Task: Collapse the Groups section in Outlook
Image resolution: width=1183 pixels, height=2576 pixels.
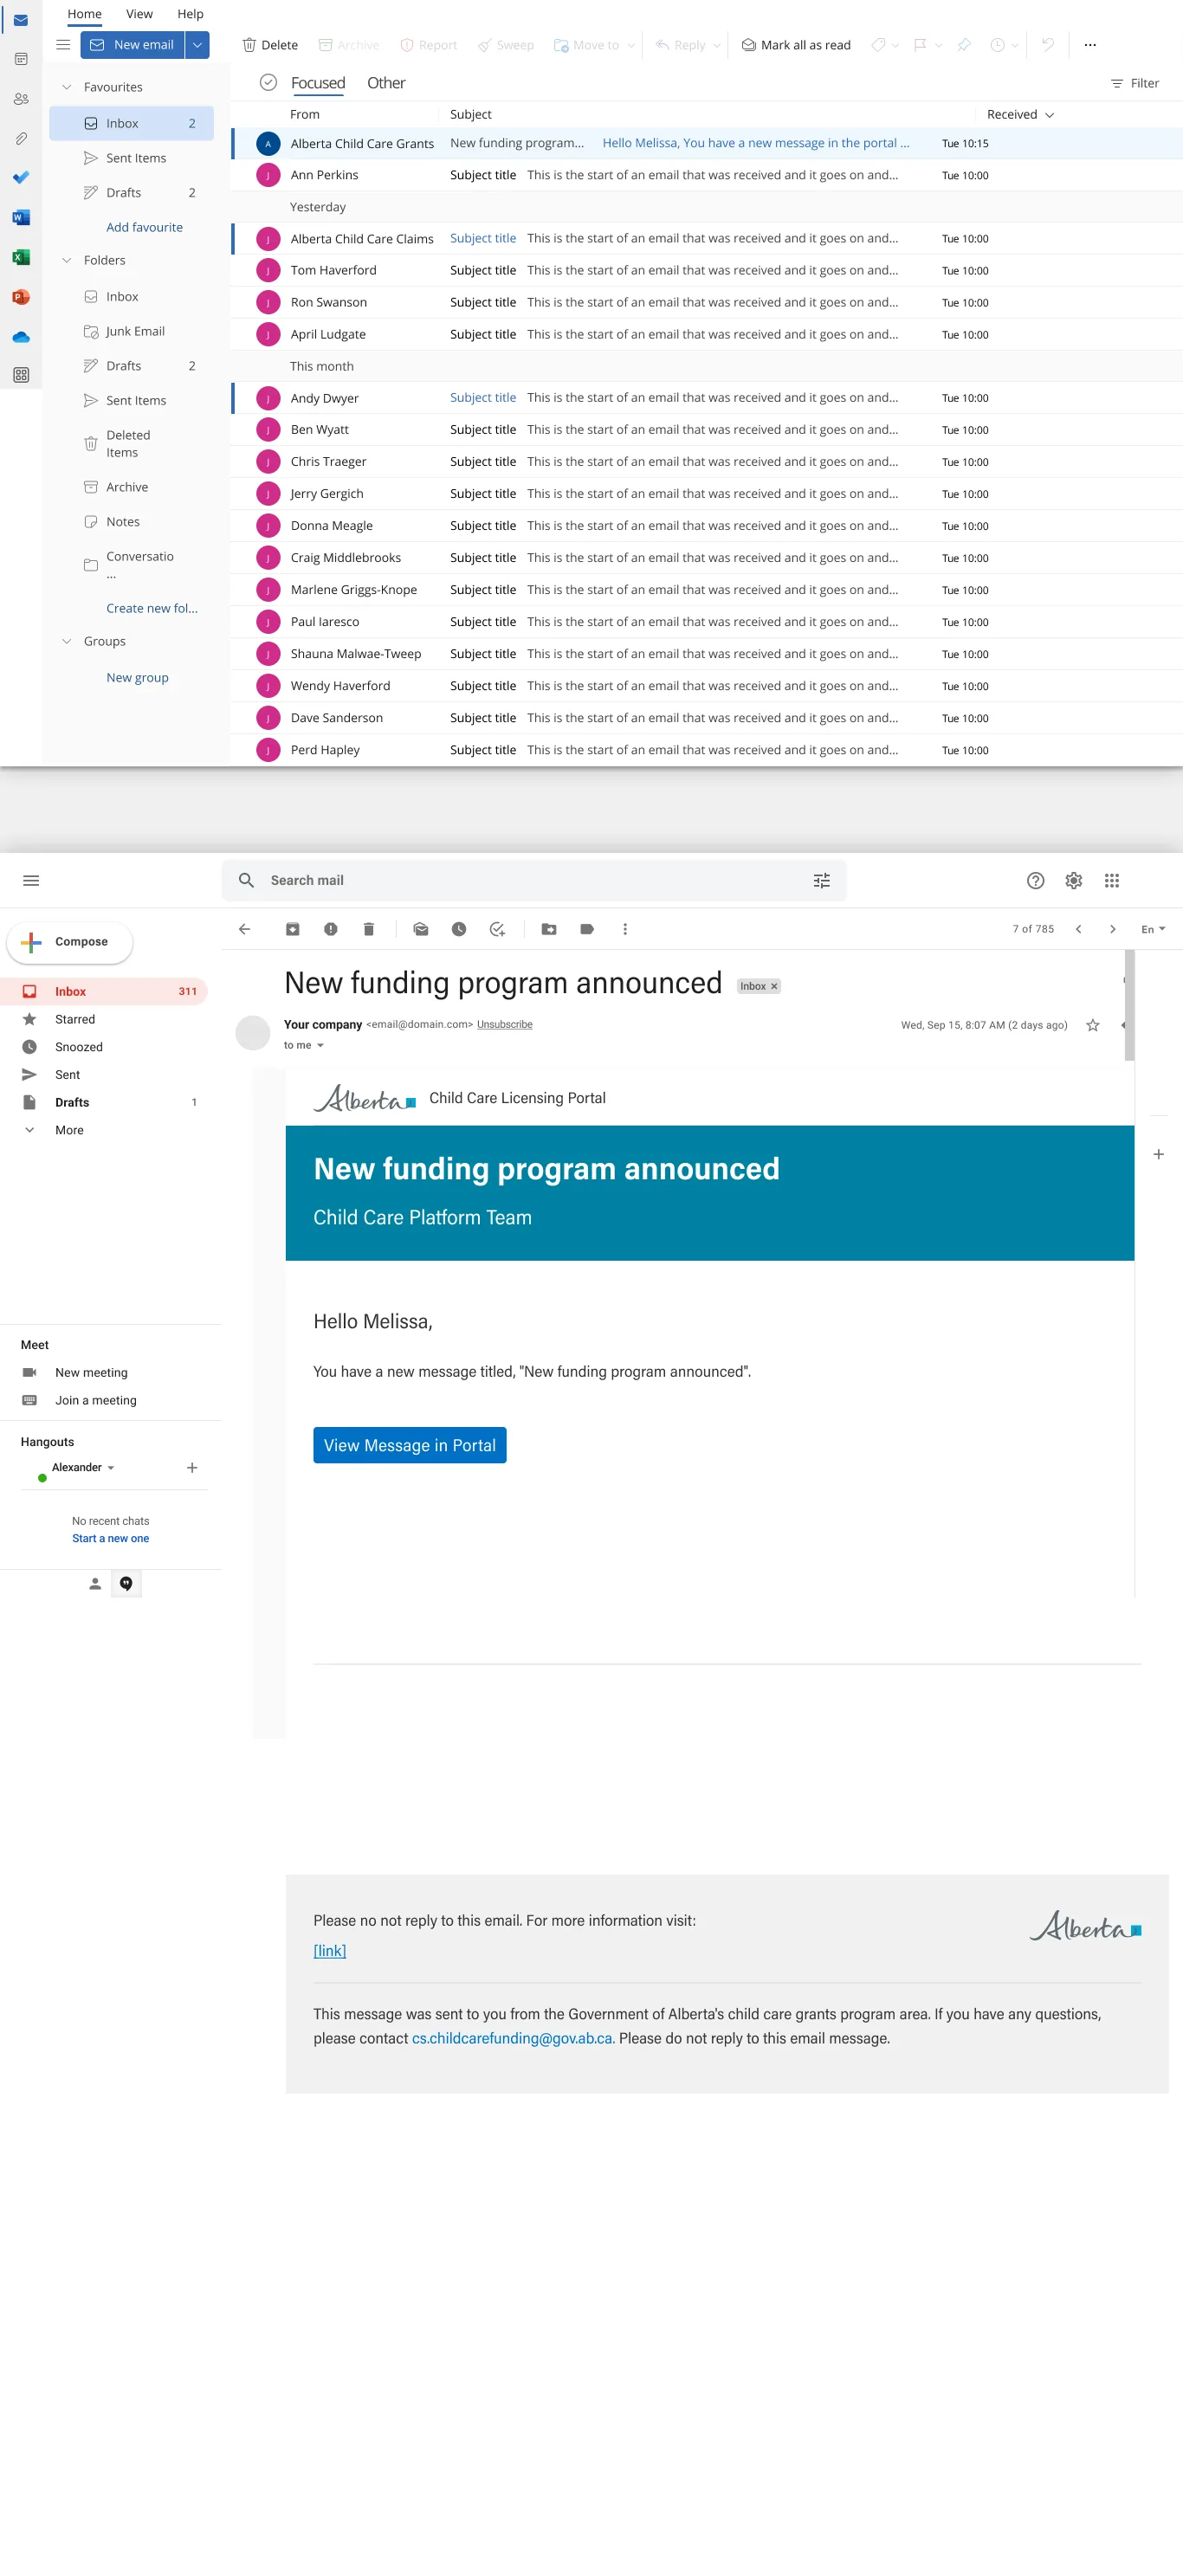Action: tap(67, 641)
